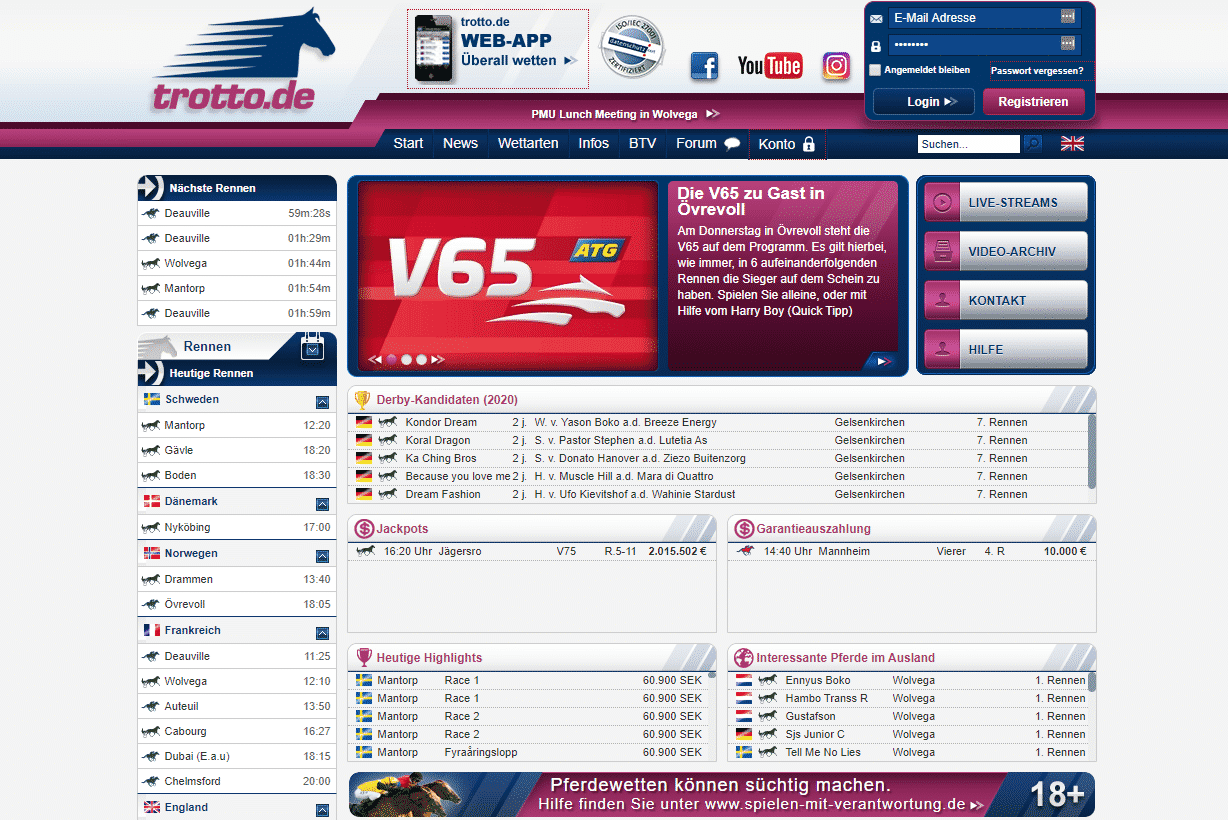
Task: Click the trotto.de horse logo
Action: click(x=245, y=60)
